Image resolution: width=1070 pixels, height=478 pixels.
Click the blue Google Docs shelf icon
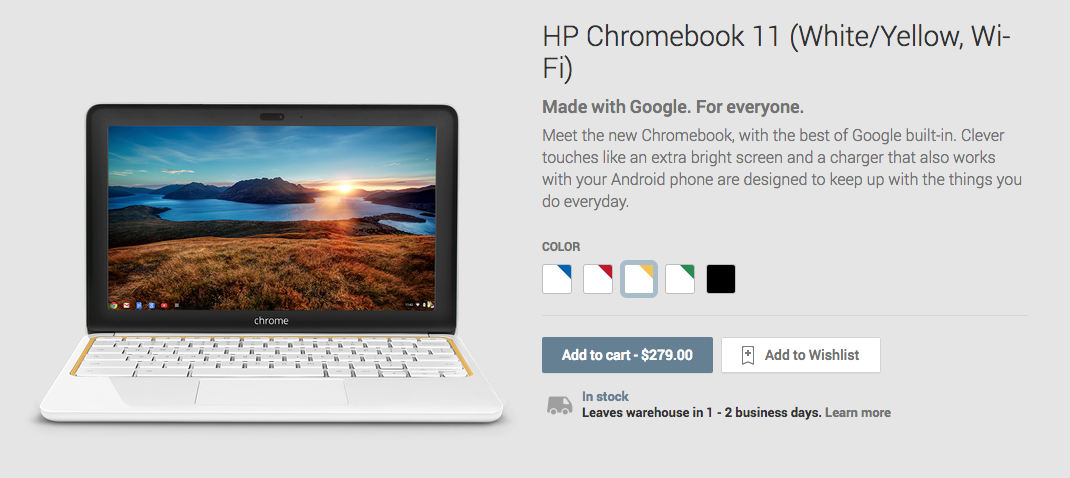139,305
